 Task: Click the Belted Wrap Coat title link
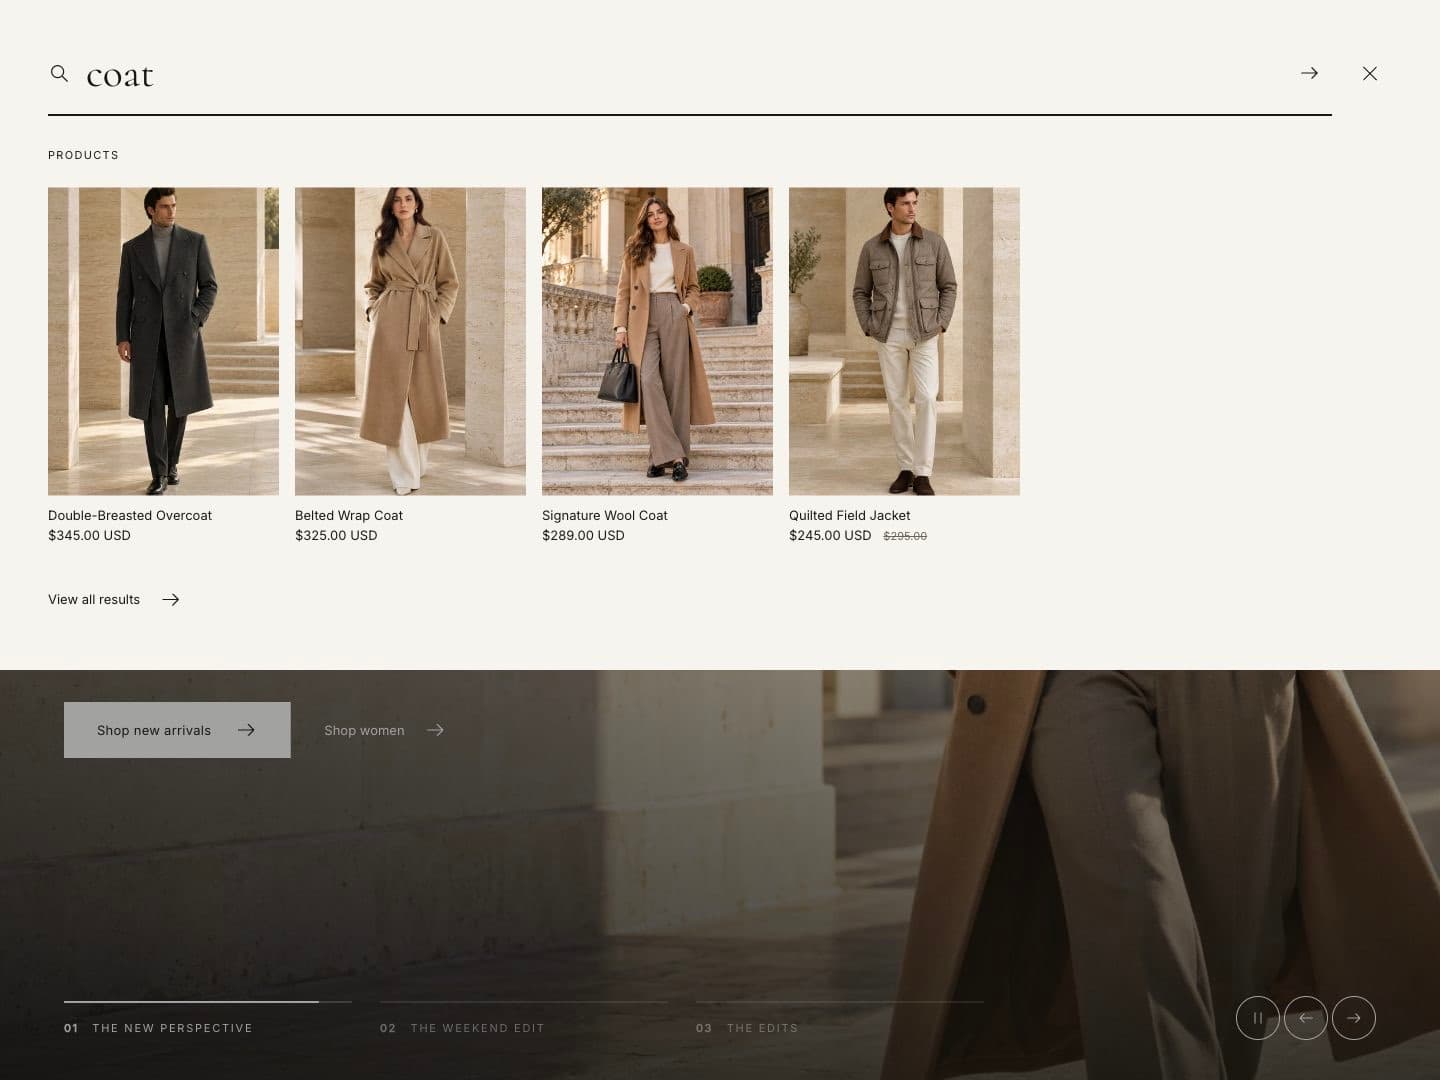[349, 515]
